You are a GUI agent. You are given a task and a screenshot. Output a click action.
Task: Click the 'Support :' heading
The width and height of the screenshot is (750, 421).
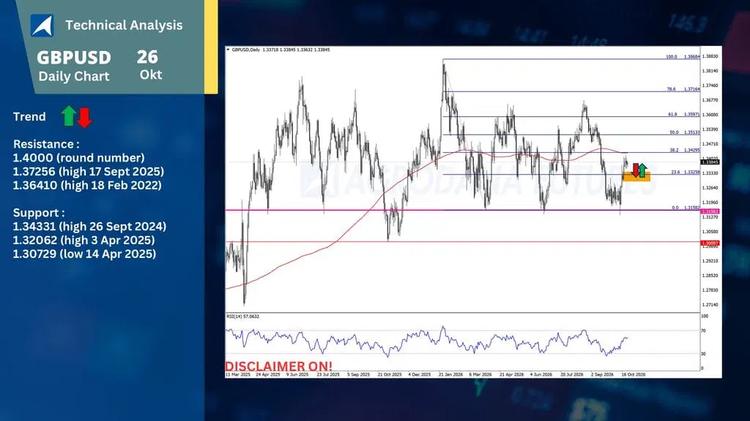point(38,213)
